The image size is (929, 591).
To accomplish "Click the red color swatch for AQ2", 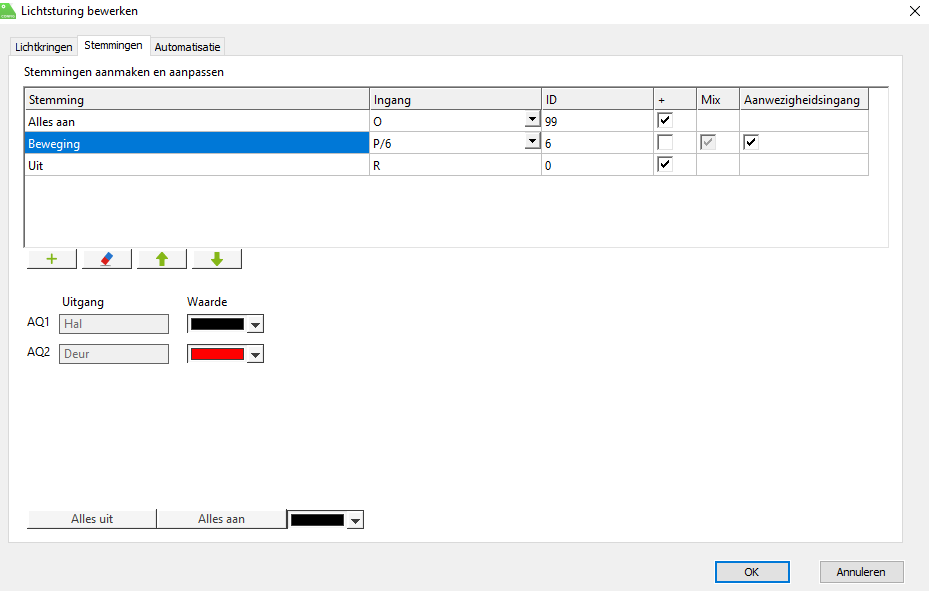I will pos(217,354).
